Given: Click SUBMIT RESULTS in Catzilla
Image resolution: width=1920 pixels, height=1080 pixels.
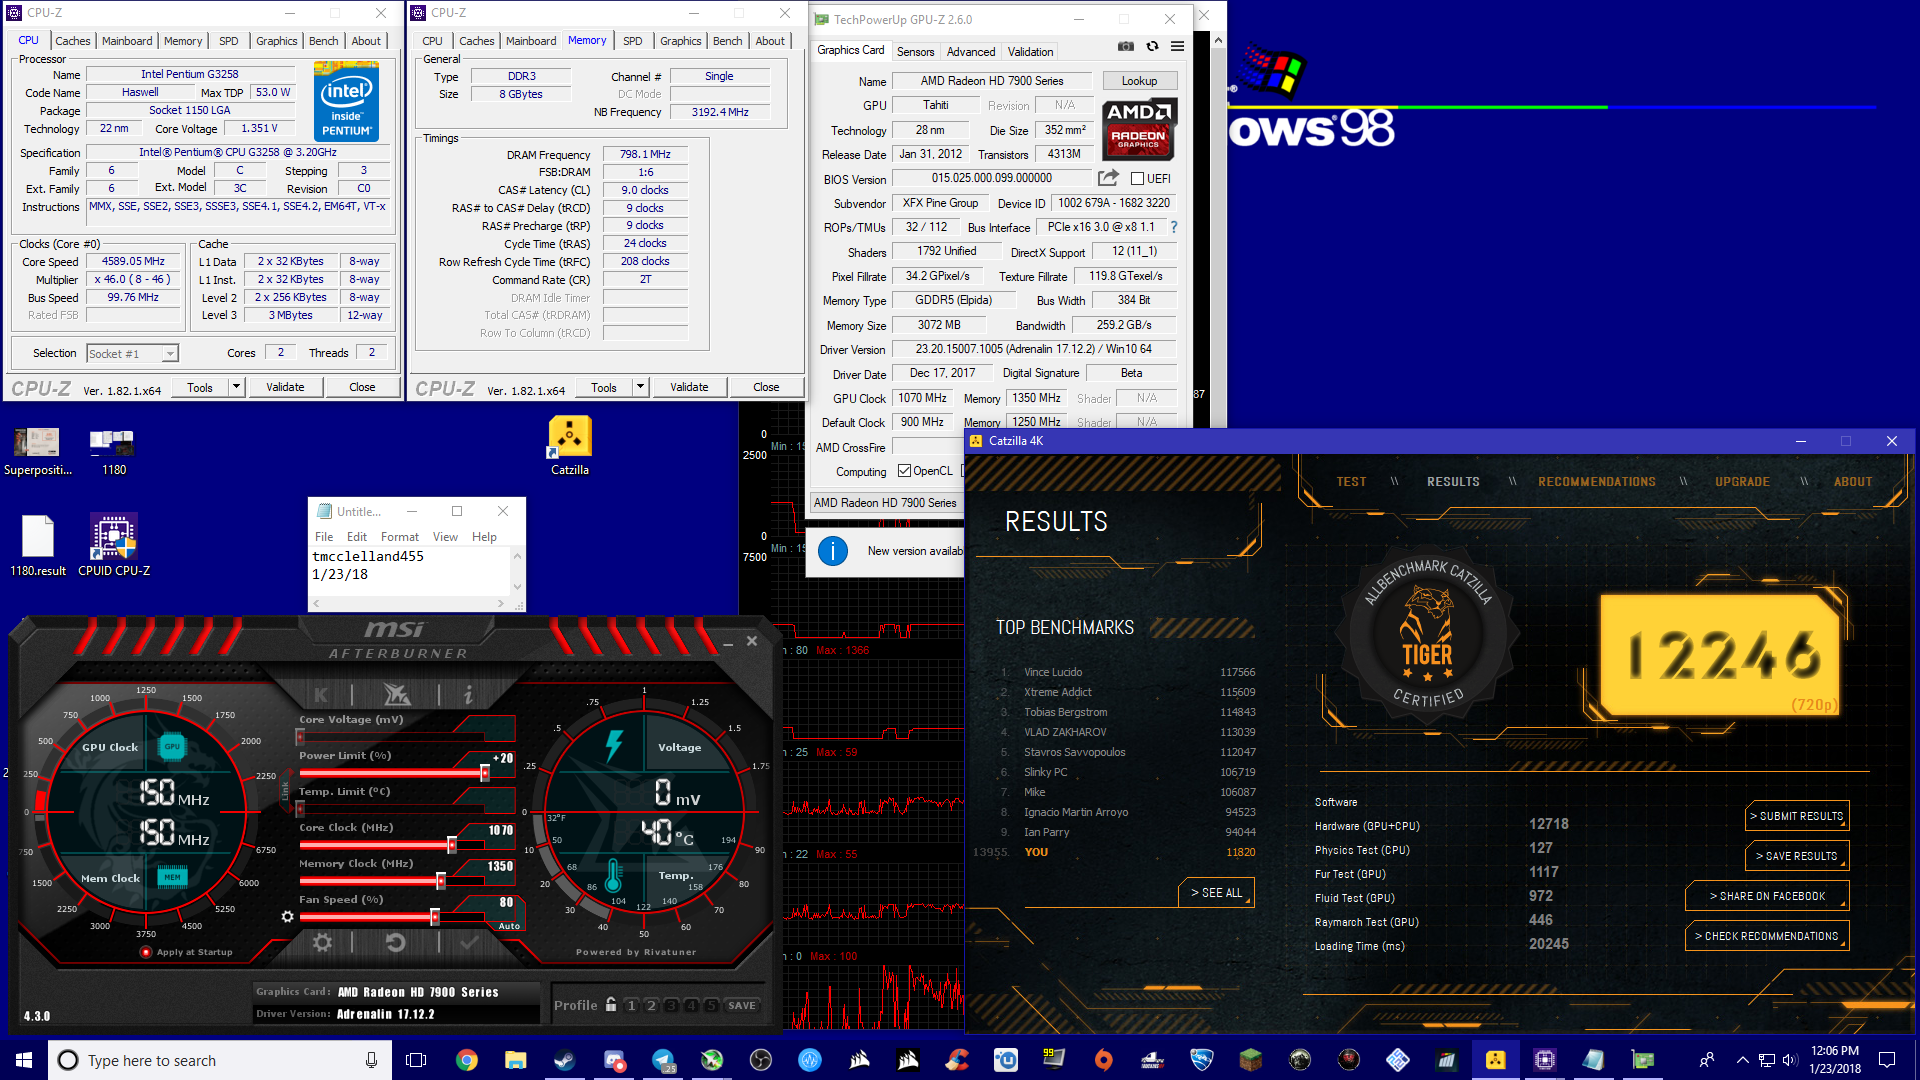Looking at the screenshot, I should point(1797,816).
